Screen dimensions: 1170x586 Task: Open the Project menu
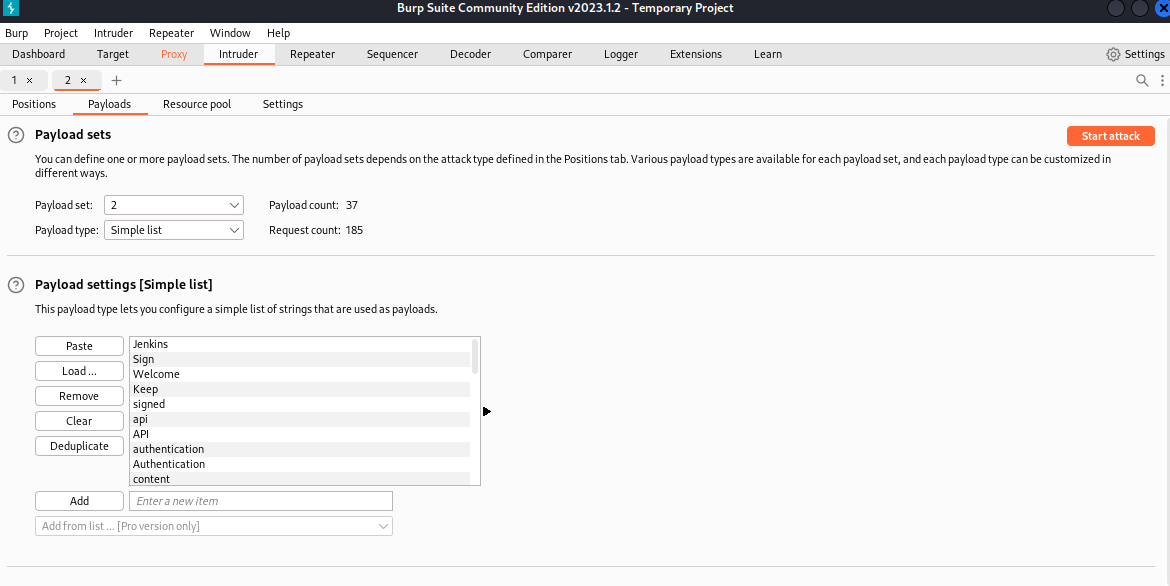tap(60, 33)
